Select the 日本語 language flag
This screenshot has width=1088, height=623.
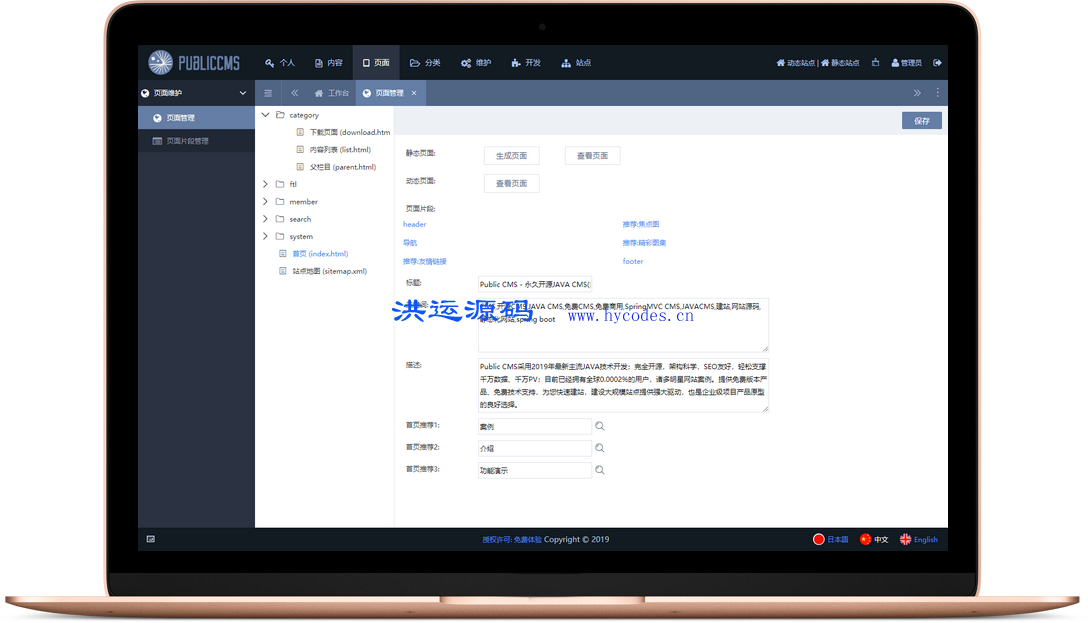tap(831, 539)
